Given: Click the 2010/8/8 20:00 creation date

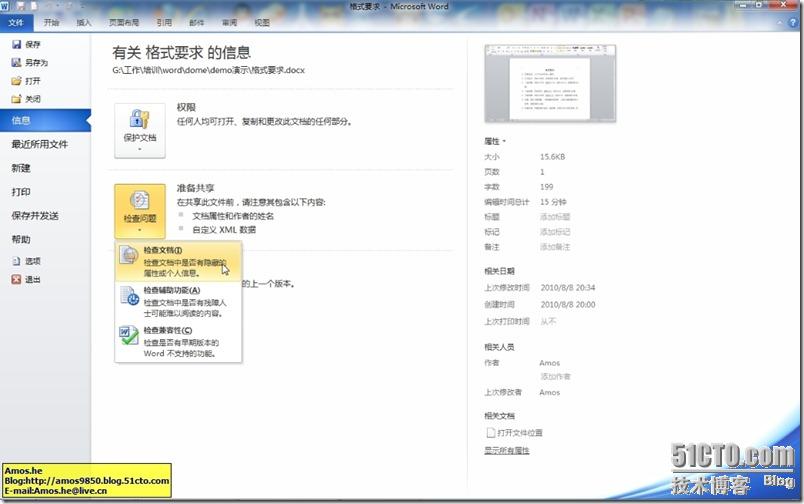Looking at the screenshot, I should pyautogui.click(x=568, y=305).
